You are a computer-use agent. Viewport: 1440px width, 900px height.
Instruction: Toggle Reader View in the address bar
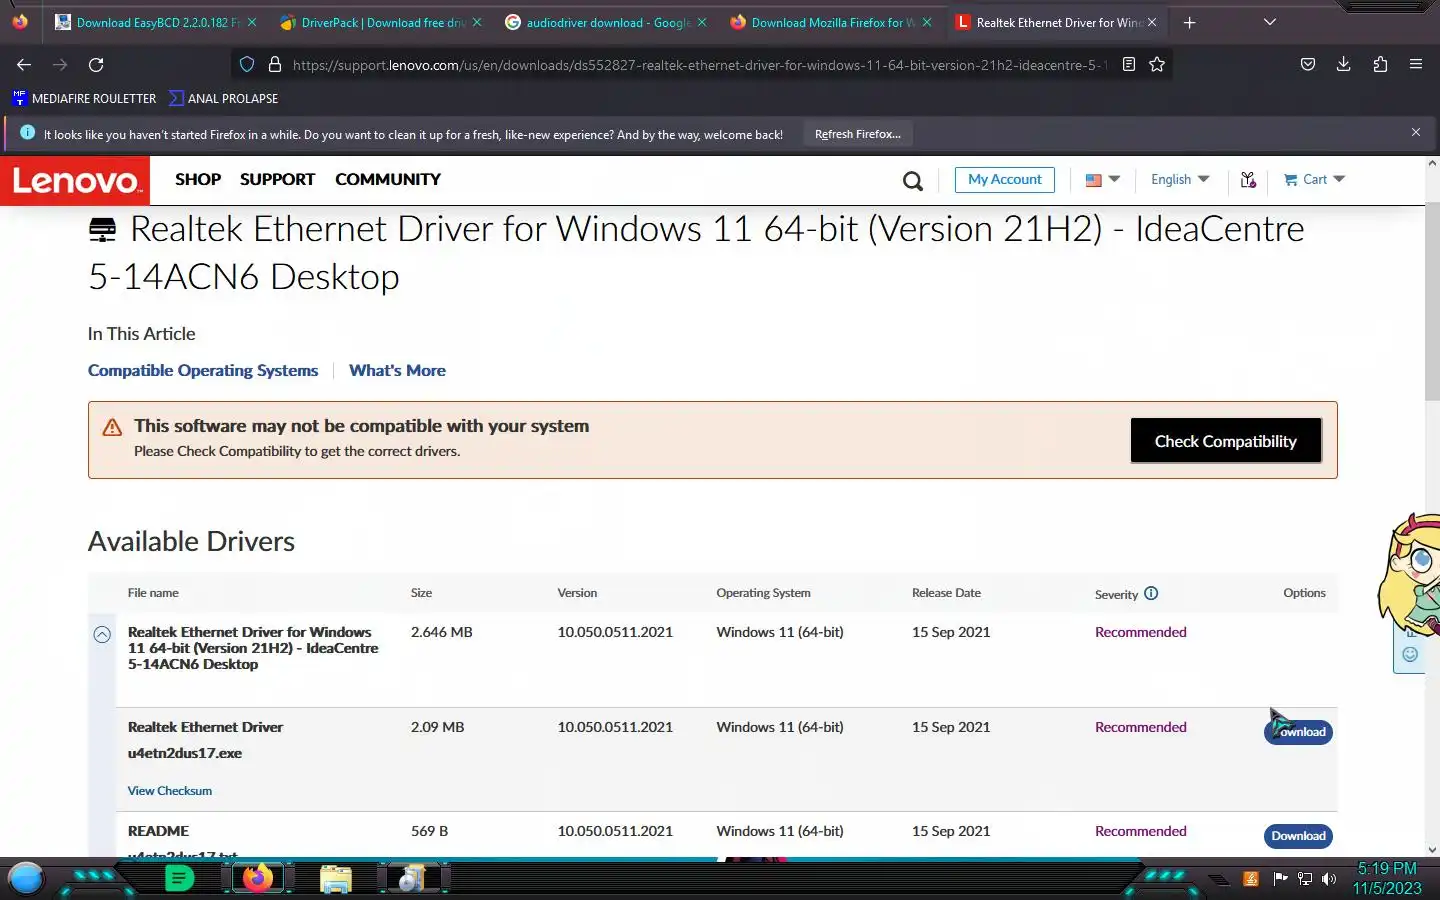(x=1129, y=65)
